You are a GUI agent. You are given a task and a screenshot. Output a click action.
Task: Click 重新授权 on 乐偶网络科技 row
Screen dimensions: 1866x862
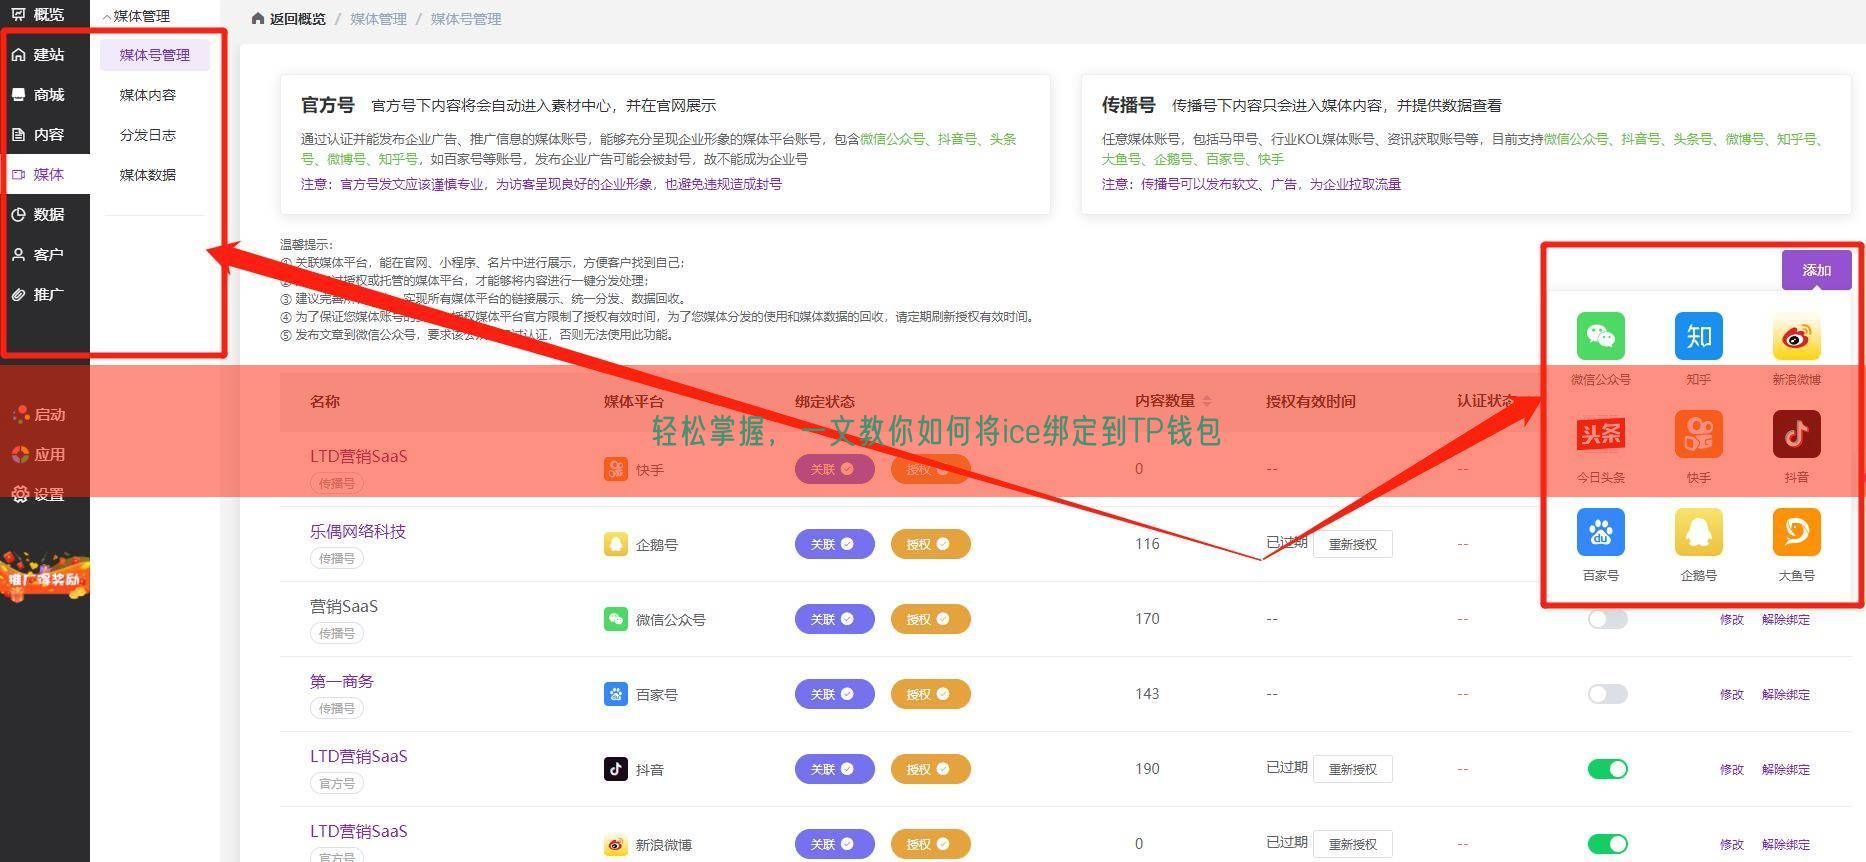click(x=1352, y=544)
